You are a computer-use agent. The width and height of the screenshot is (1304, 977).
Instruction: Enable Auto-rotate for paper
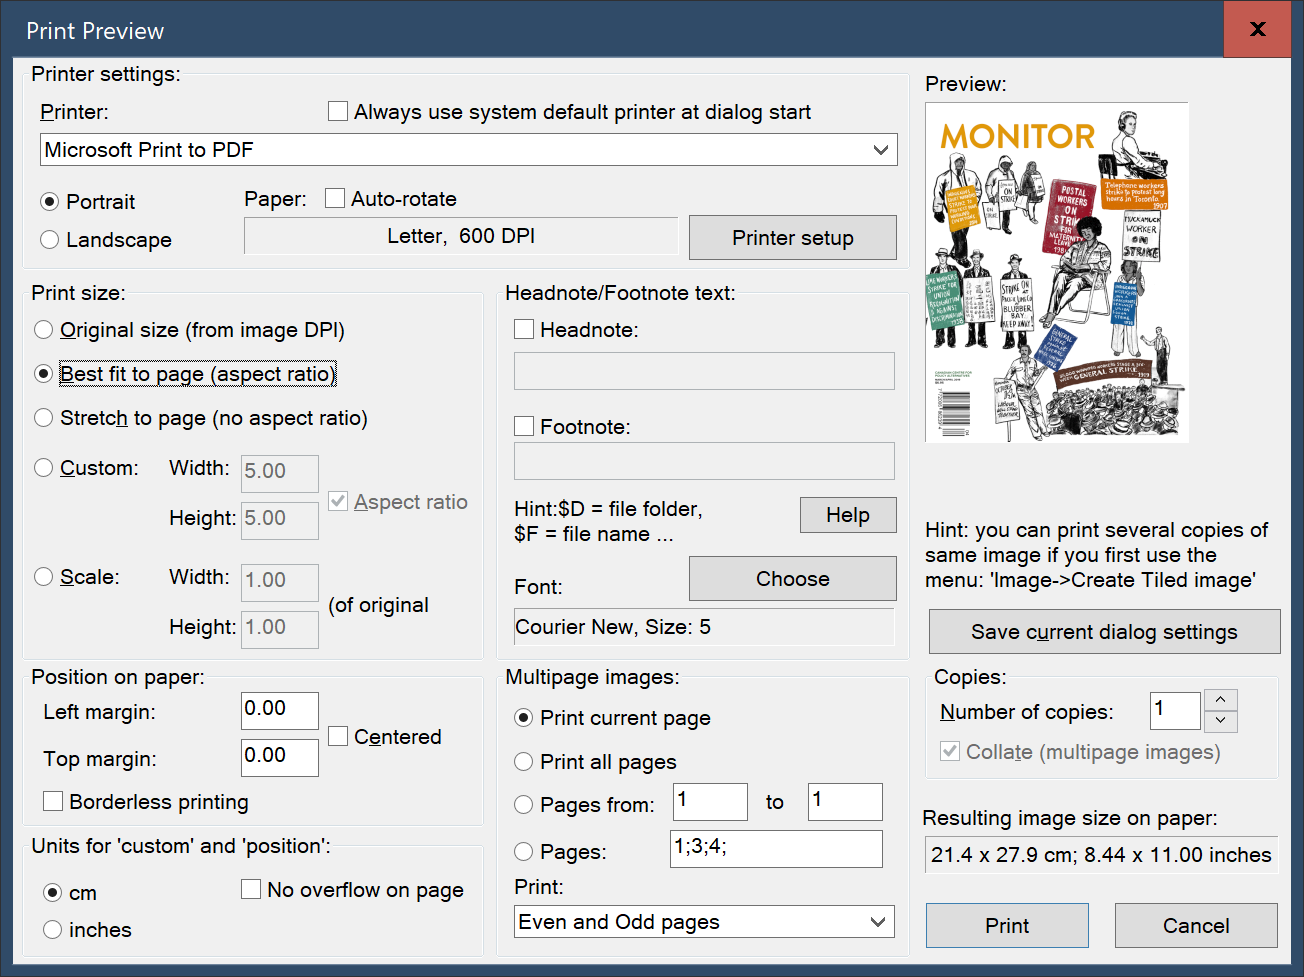coord(335,197)
